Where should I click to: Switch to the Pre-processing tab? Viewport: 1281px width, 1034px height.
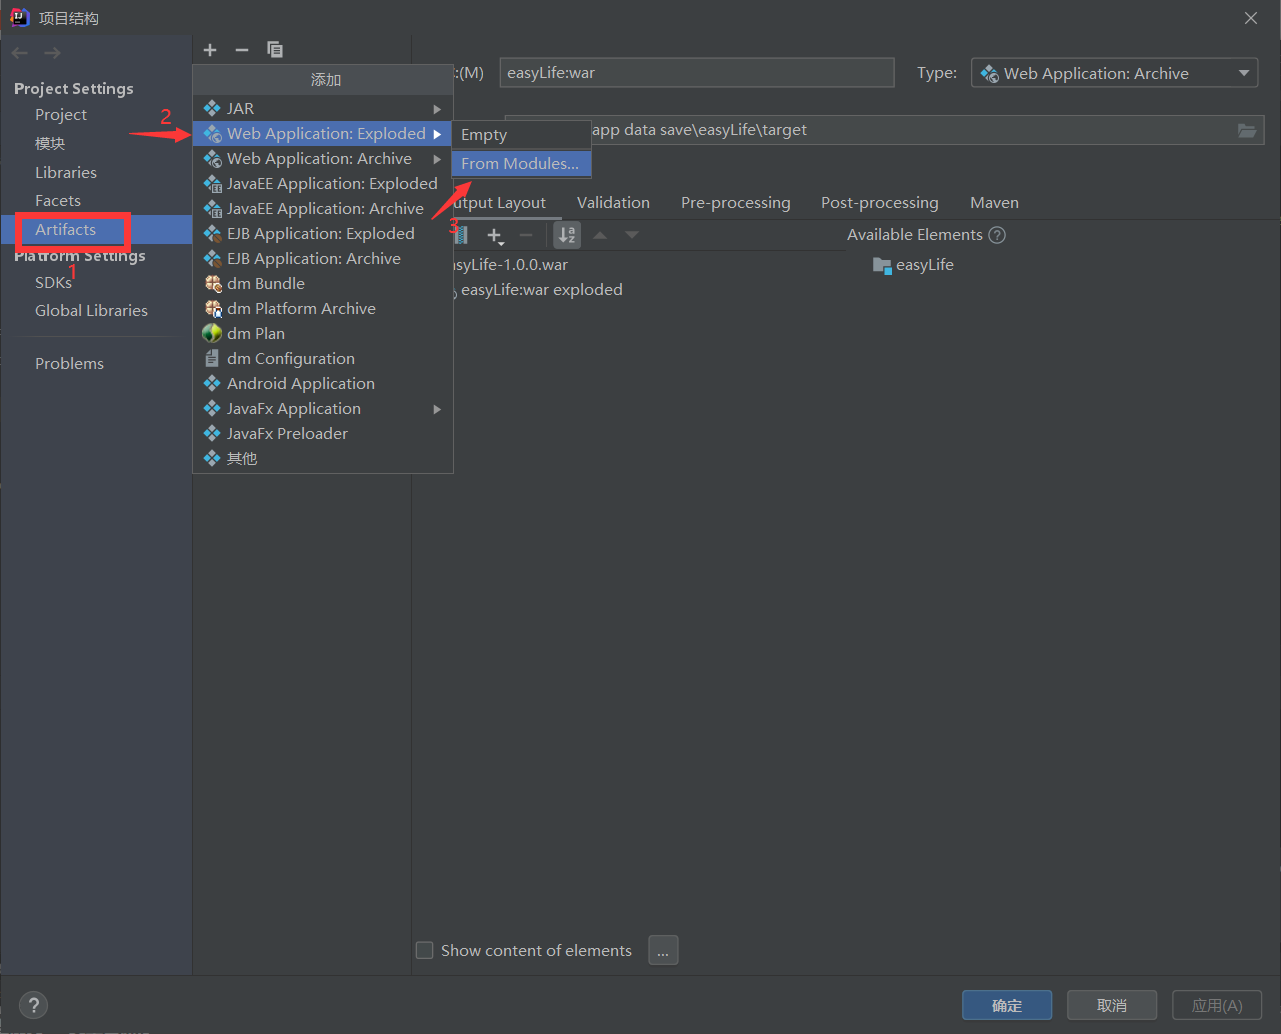[x=735, y=202]
